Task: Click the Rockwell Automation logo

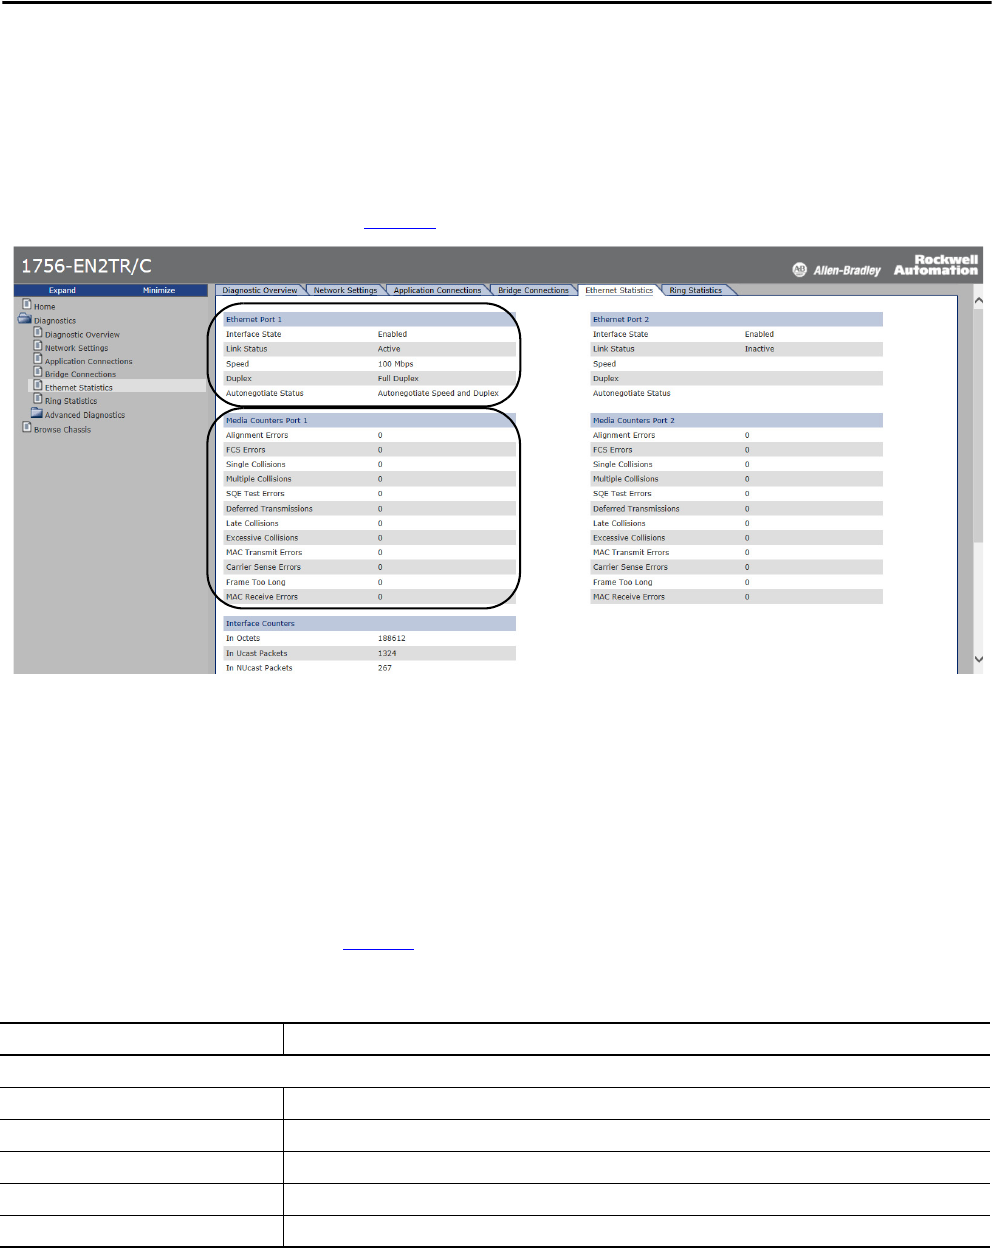Action: tap(936, 265)
